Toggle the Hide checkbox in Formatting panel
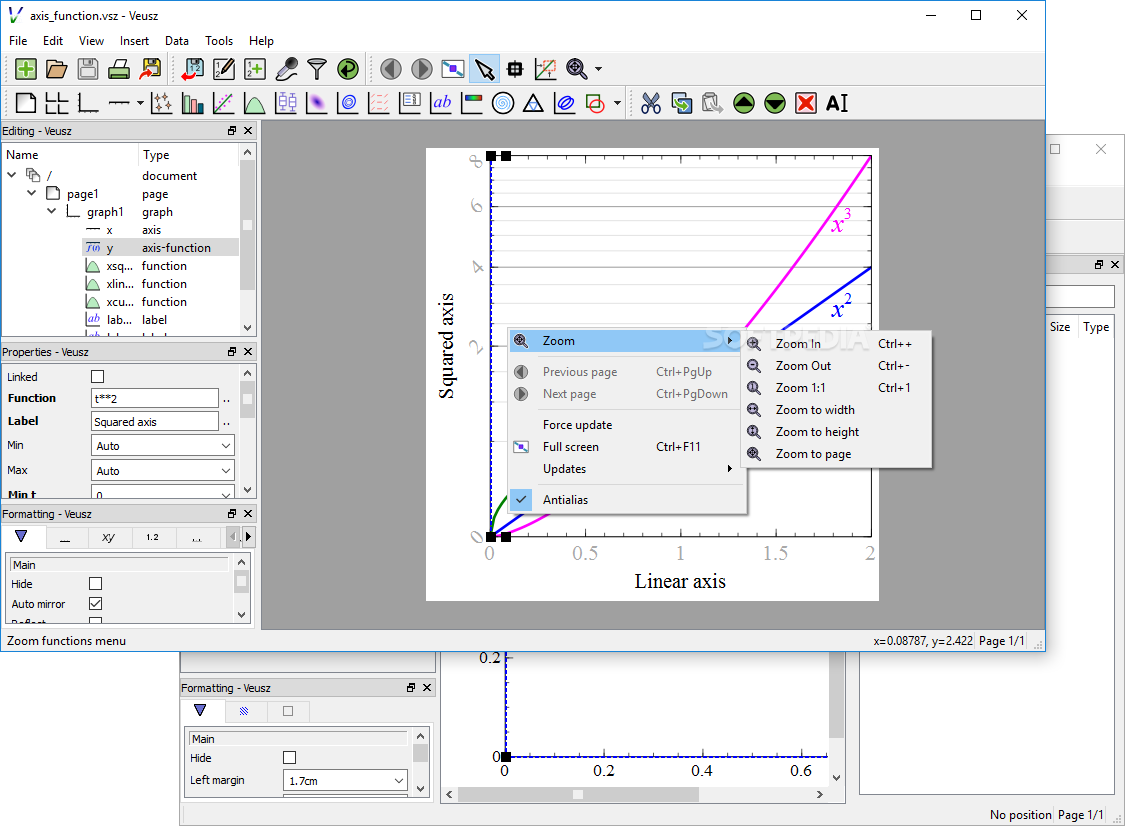This screenshot has width=1125, height=826. coord(95,583)
